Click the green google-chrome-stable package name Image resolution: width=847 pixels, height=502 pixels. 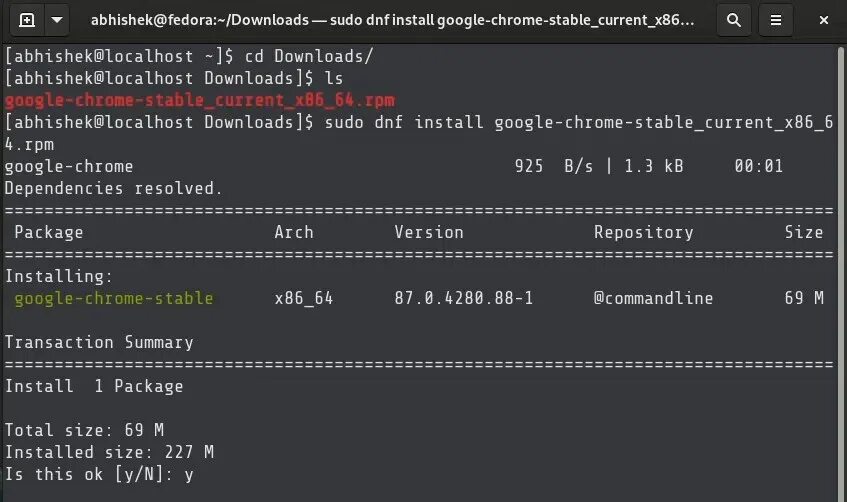tap(114, 298)
